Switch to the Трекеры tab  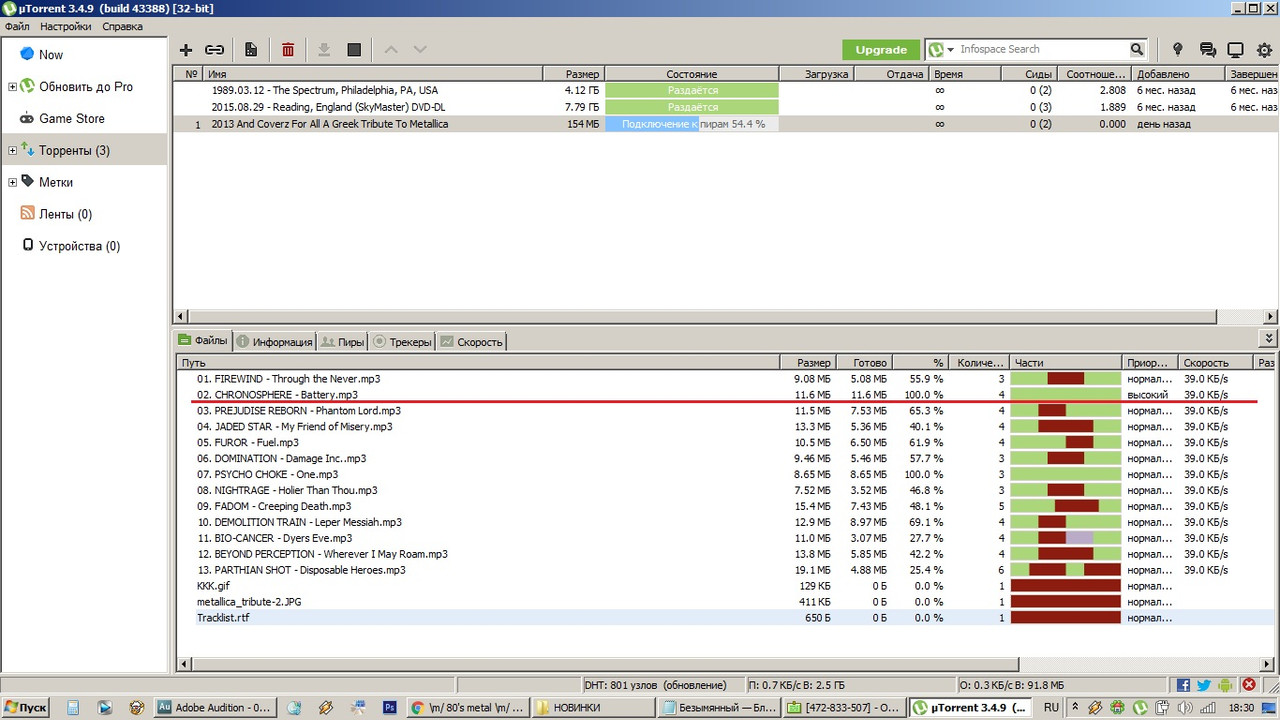point(402,342)
